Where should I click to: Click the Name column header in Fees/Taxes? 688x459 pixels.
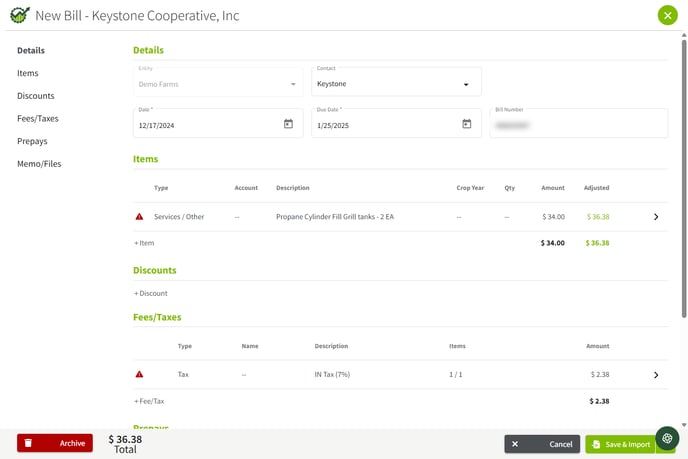pos(250,346)
